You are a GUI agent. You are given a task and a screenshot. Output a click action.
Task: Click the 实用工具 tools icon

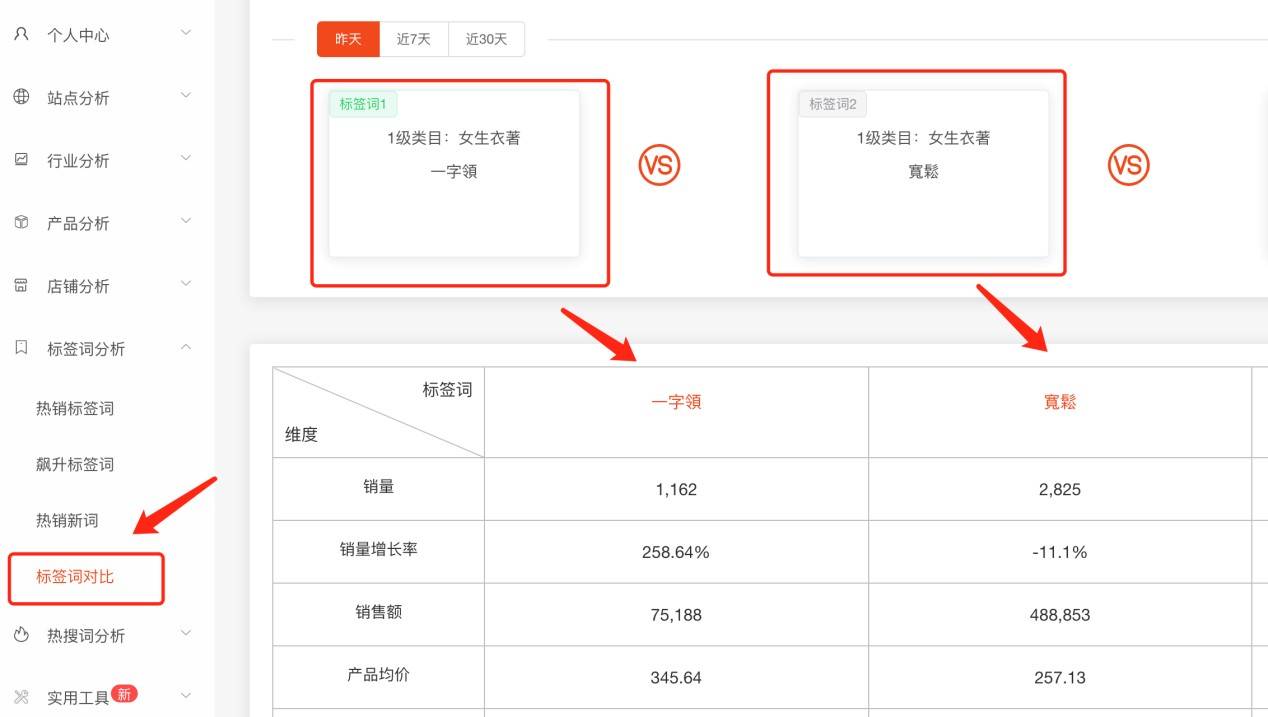click(21, 697)
